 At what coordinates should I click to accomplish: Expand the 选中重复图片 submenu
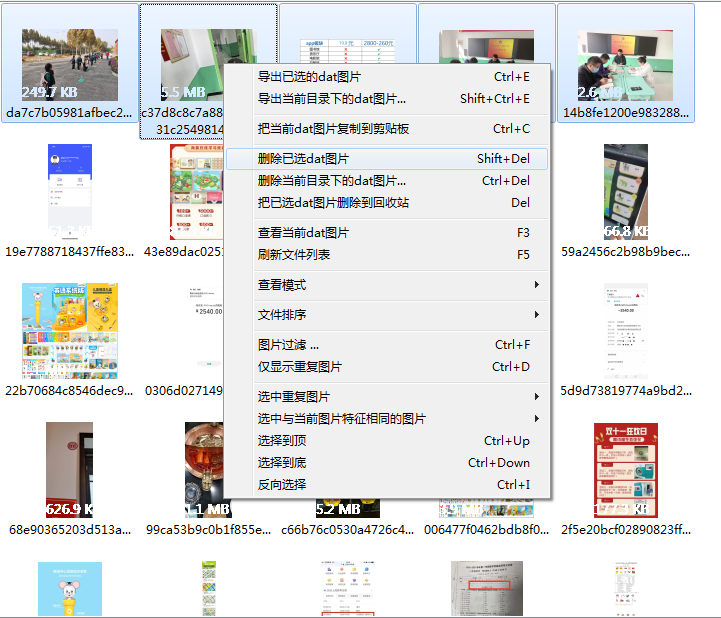pos(387,396)
